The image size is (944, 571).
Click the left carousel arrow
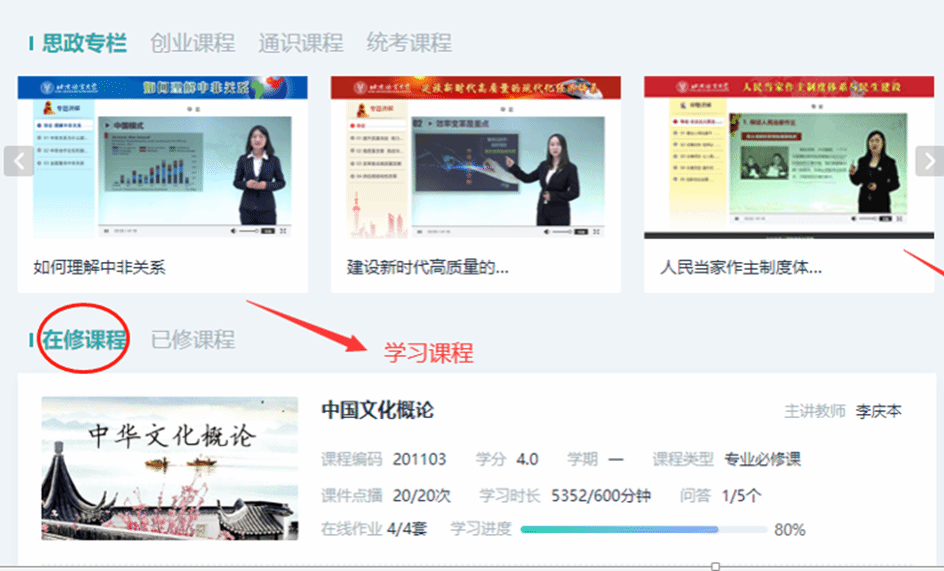tap(18, 160)
